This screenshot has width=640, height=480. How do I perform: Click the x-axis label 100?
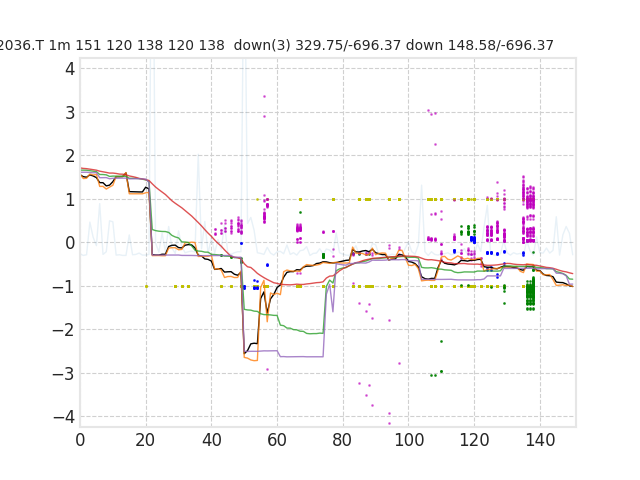pos(409,440)
